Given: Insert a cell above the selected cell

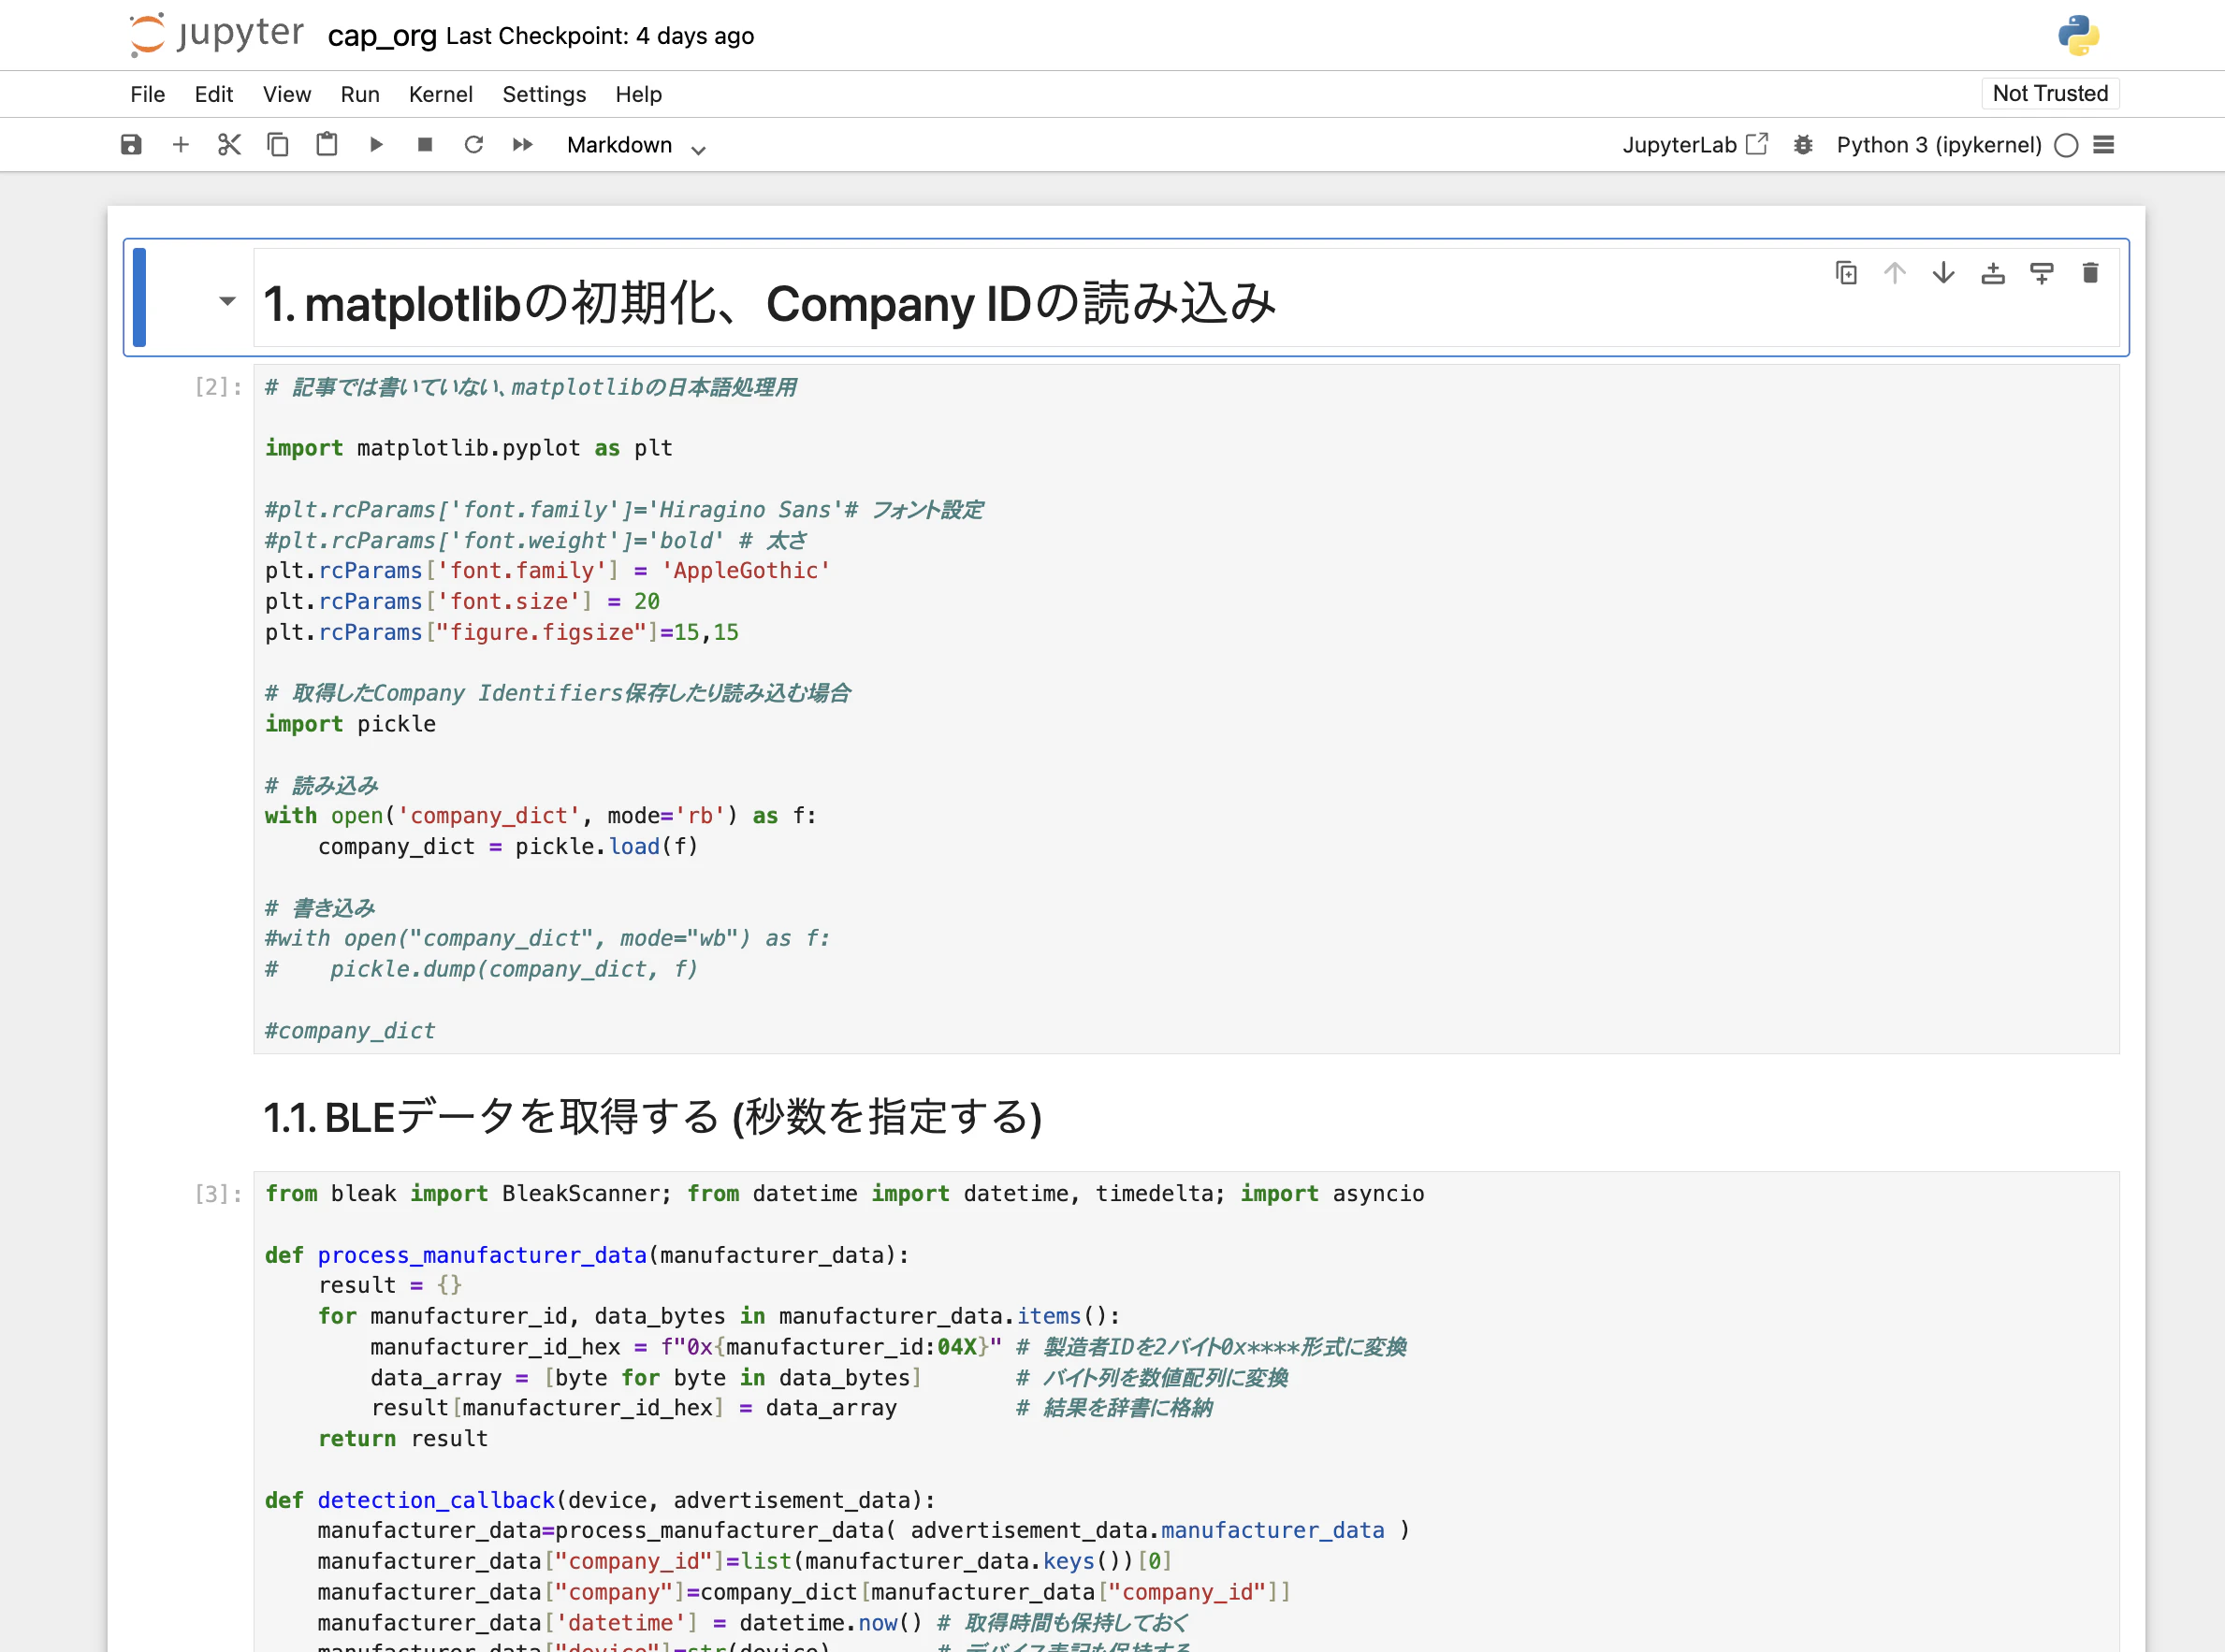Looking at the screenshot, I should pyautogui.click(x=1993, y=273).
